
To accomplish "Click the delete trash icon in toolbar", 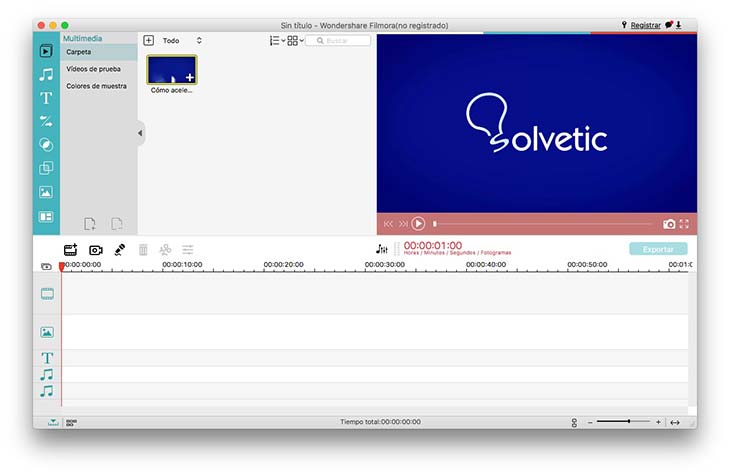I will point(143,250).
